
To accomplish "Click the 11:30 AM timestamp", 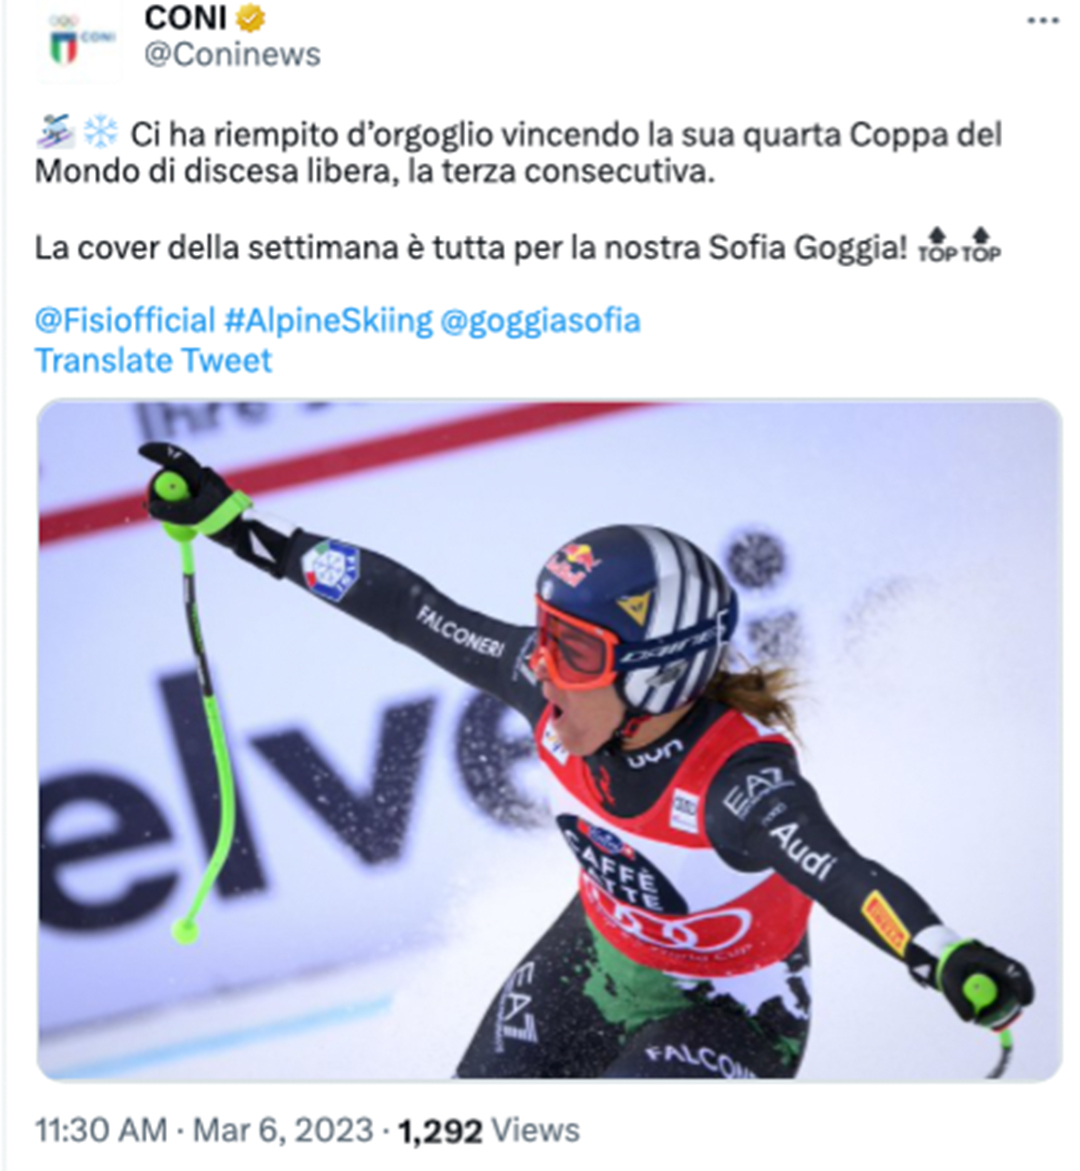I will coord(101,1130).
